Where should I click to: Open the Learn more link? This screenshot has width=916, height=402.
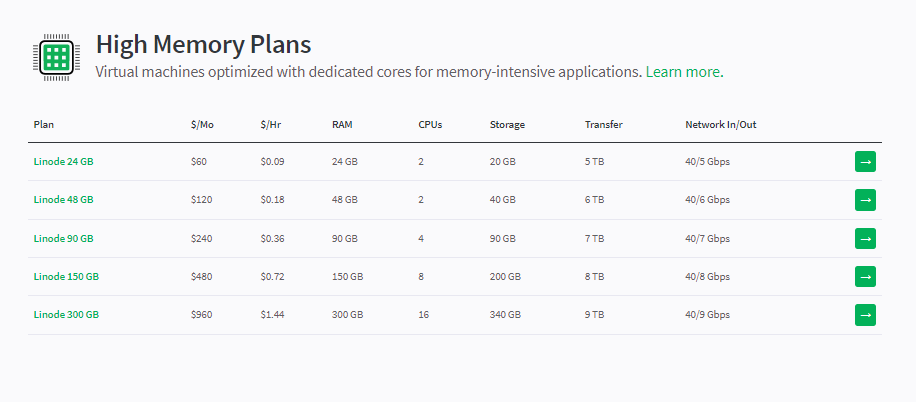[x=684, y=72]
